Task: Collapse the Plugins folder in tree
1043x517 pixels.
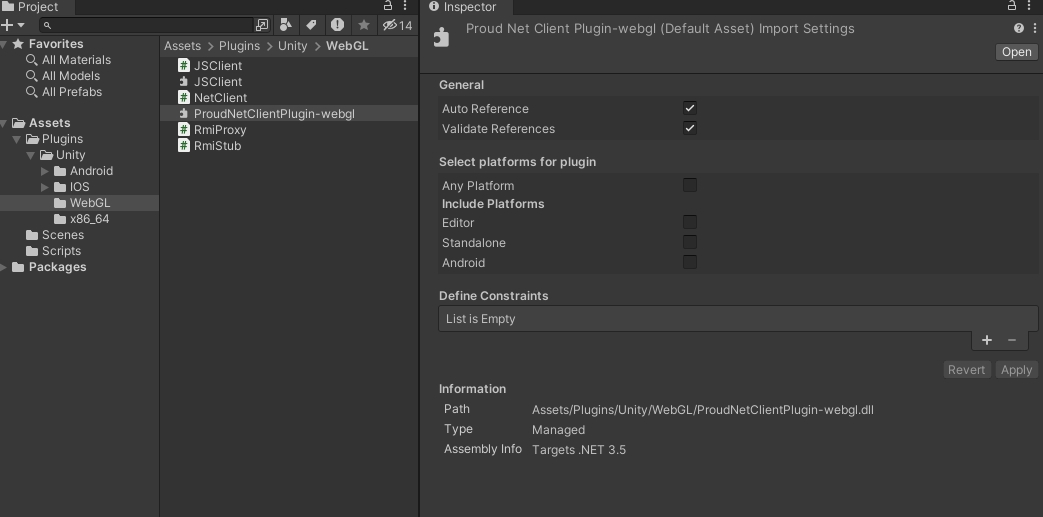Action: click(x=17, y=139)
